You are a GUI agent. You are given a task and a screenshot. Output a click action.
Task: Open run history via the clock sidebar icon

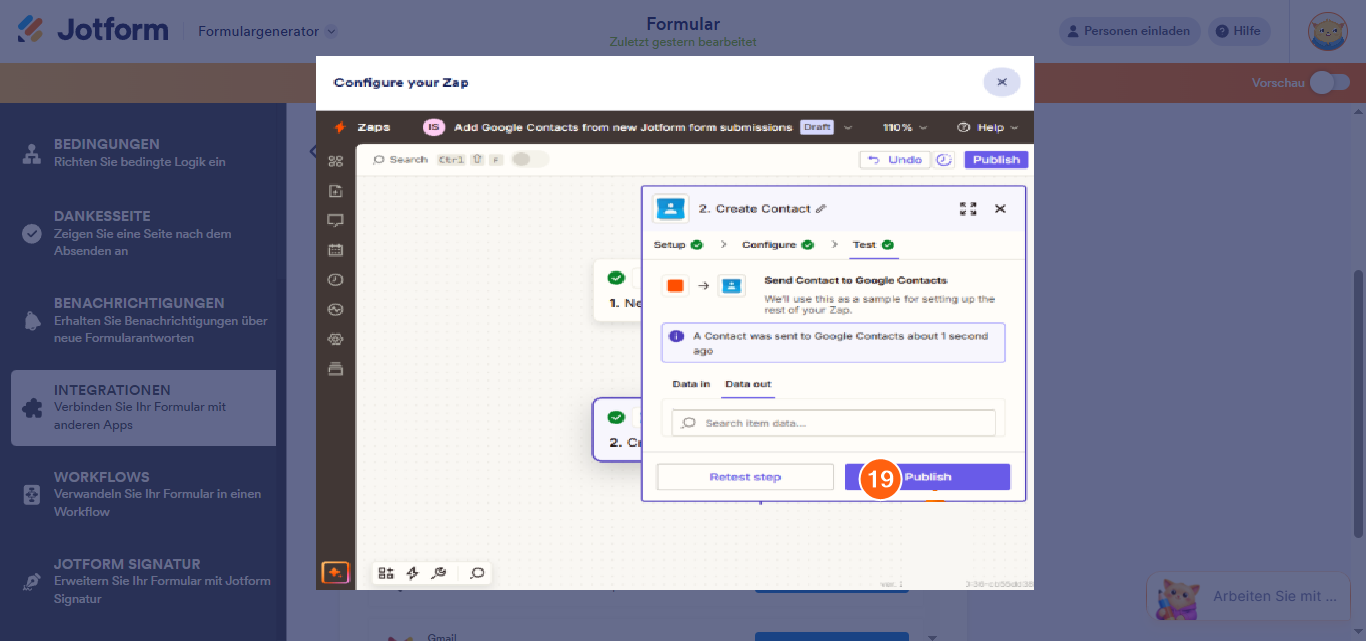pos(336,279)
